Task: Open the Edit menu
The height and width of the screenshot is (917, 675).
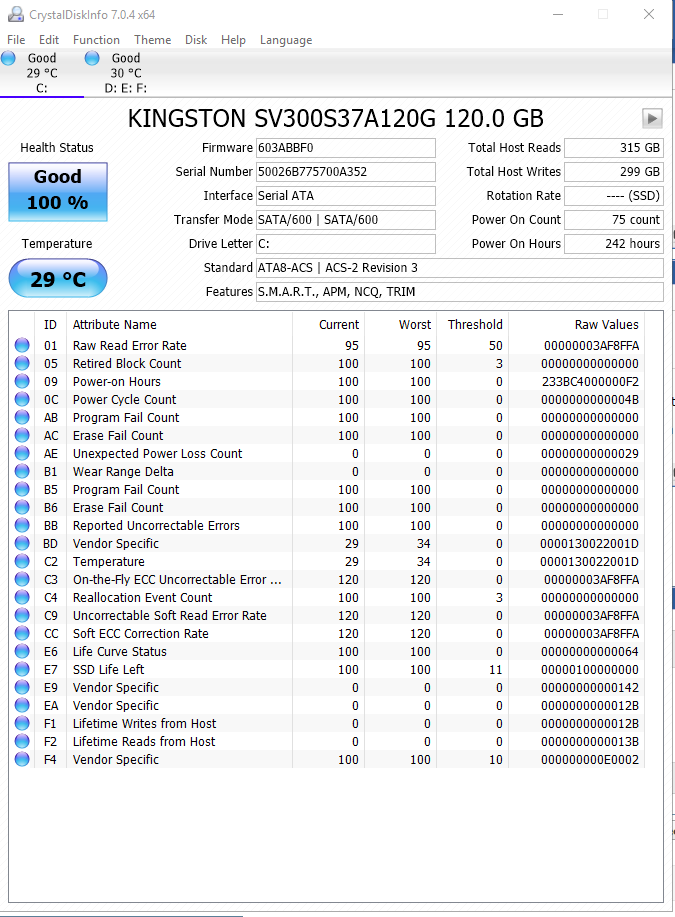Action: 49,40
